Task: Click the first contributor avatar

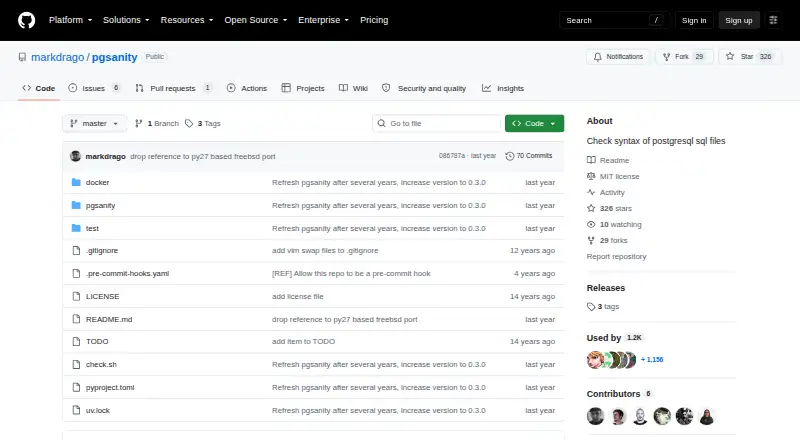Action: point(595,417)
